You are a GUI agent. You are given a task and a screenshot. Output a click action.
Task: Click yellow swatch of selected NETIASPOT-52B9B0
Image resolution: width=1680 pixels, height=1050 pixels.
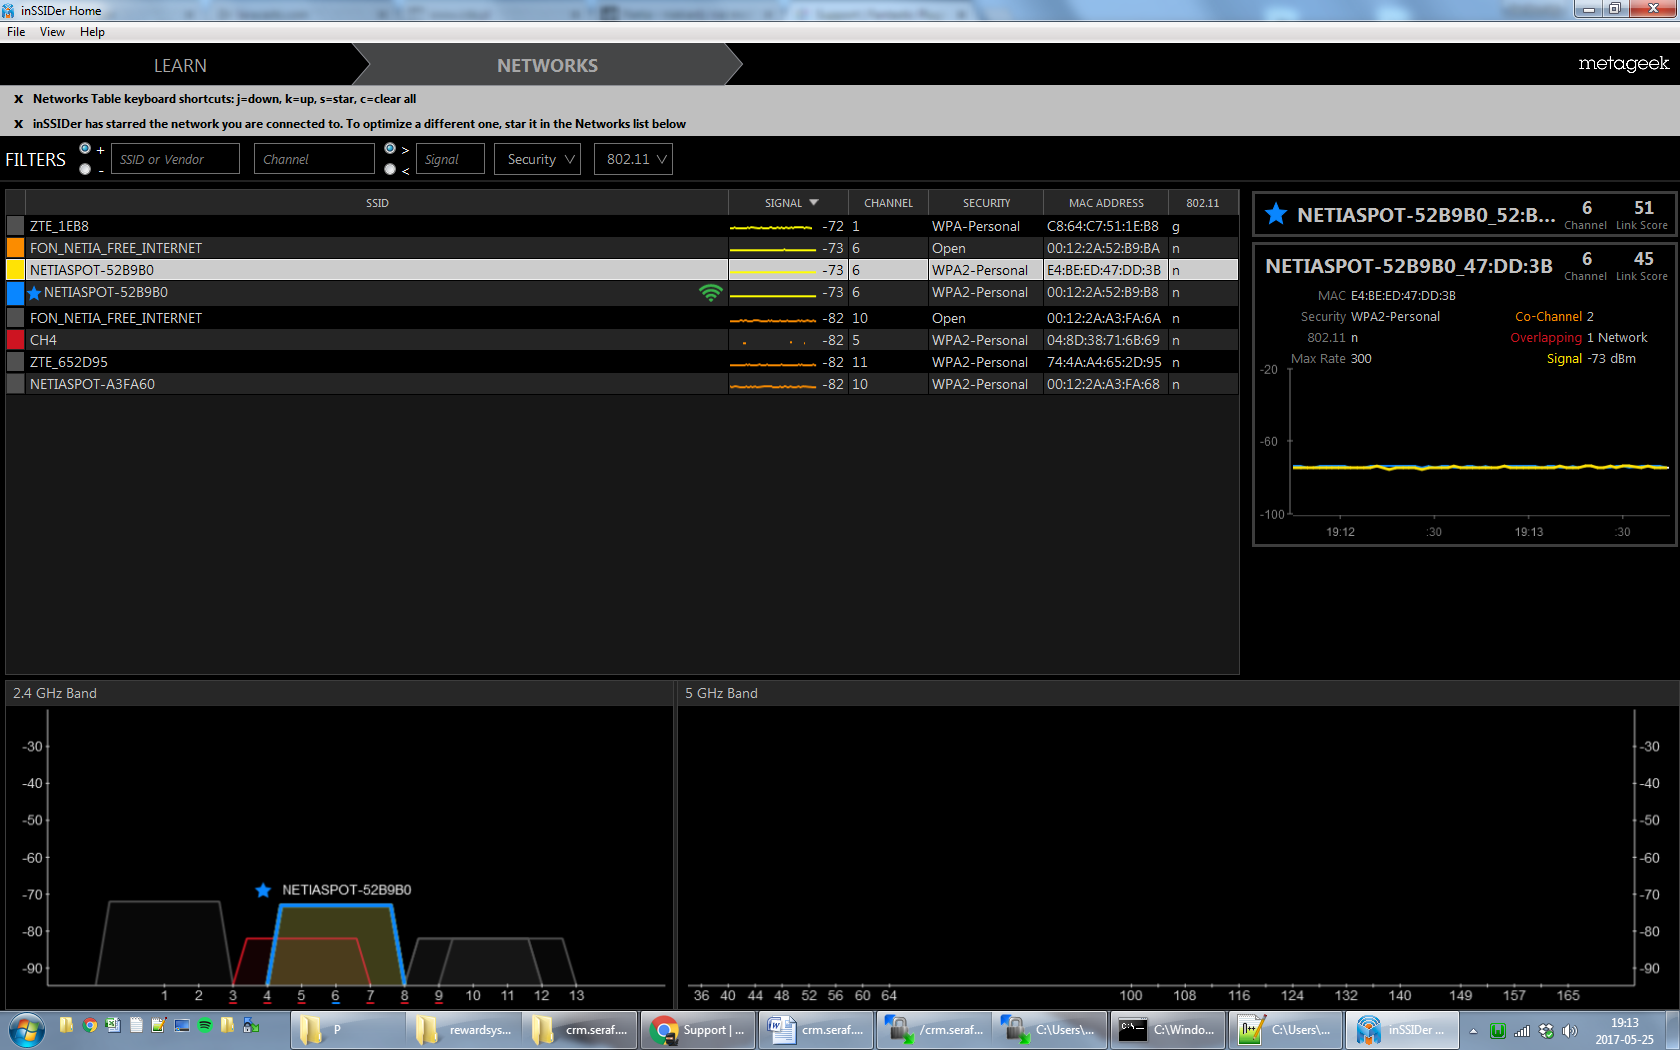[15, 270]
